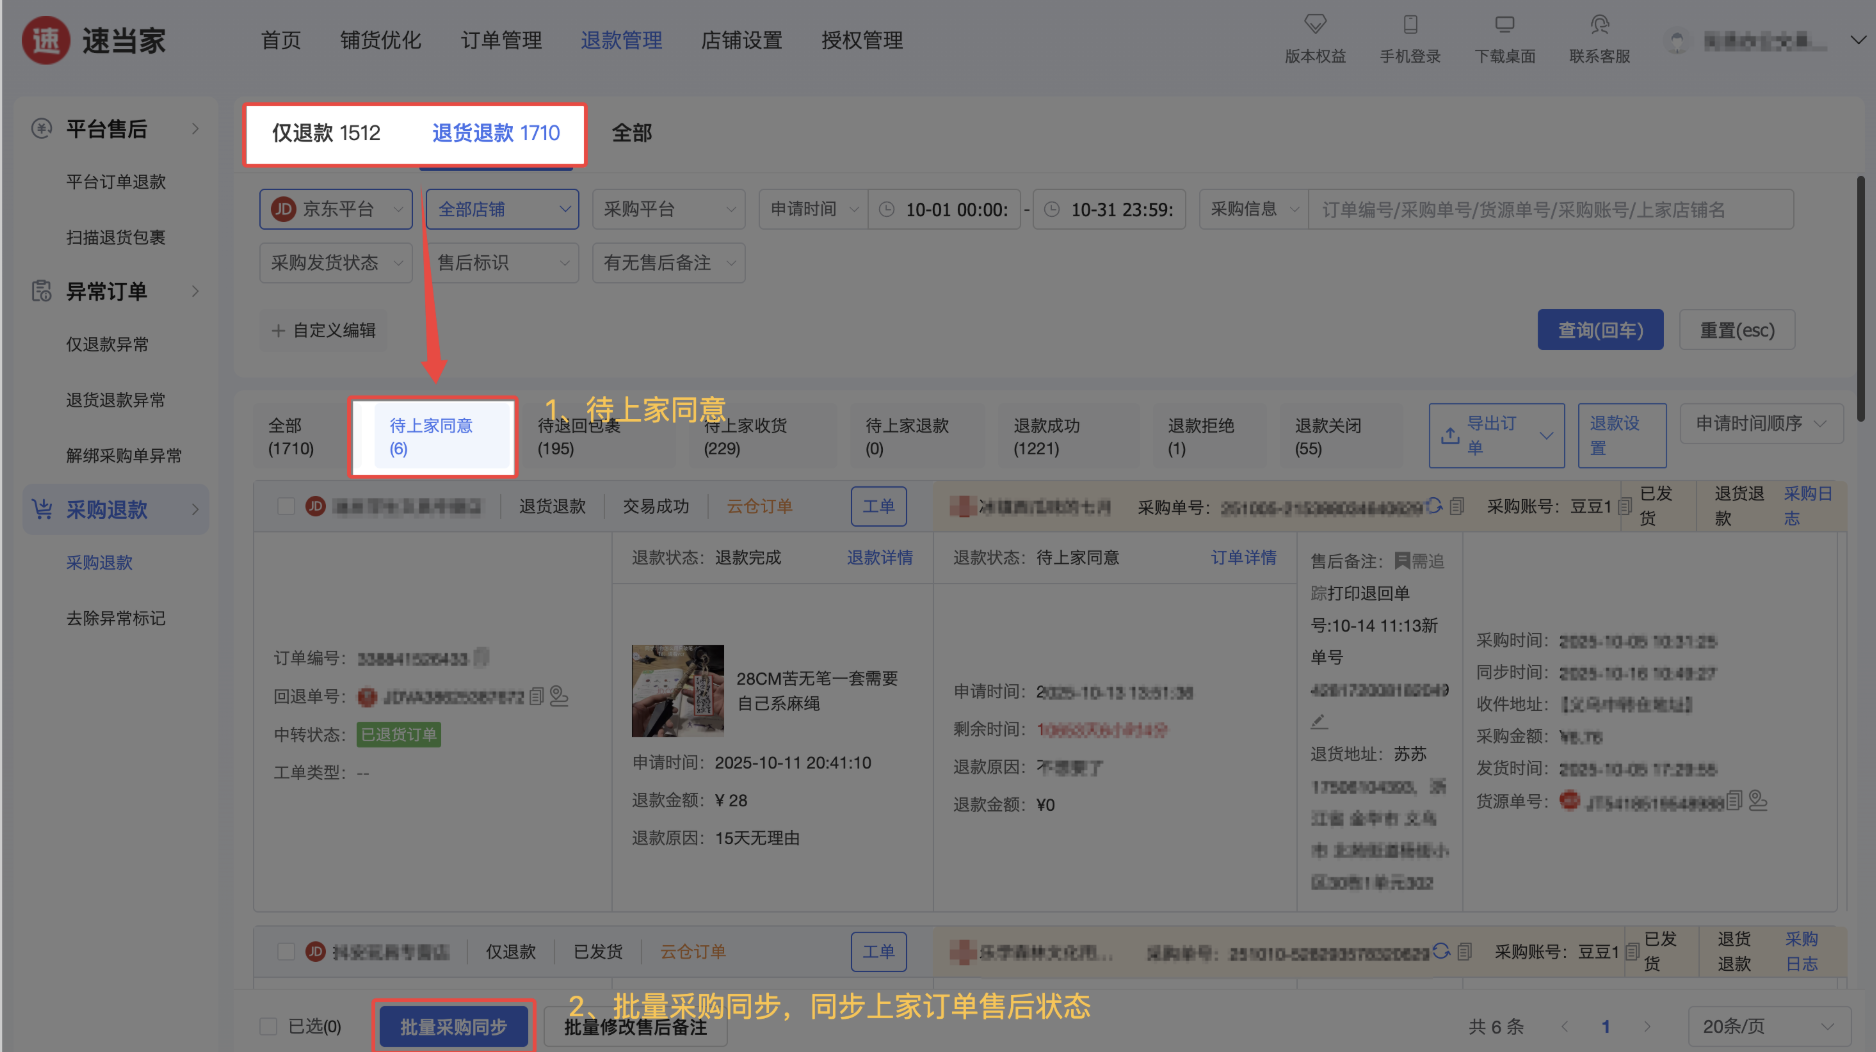Click refresh icon beside first 采购单号
The height and width of the screenshot is (1052, 1876).
click(1434, 506)
